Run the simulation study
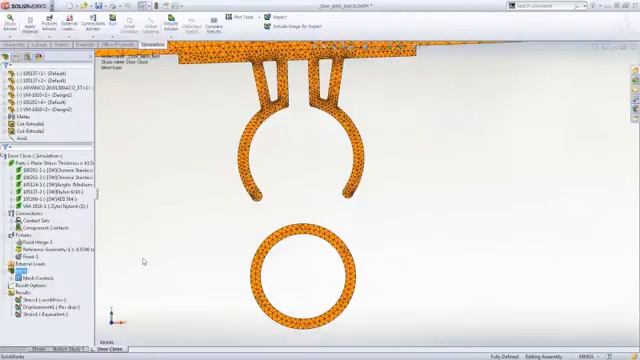 (x=113, y=20)
